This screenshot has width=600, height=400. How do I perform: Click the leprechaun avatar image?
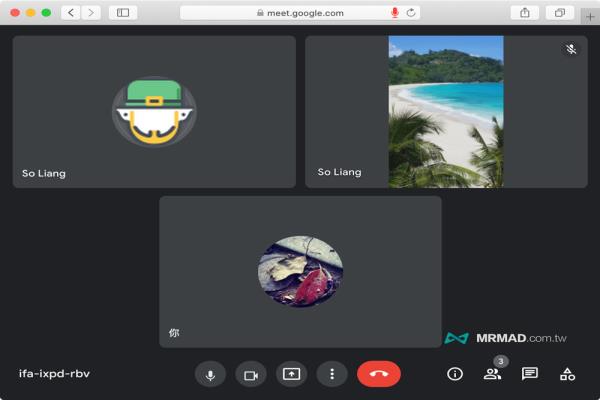tap(154, 112)
